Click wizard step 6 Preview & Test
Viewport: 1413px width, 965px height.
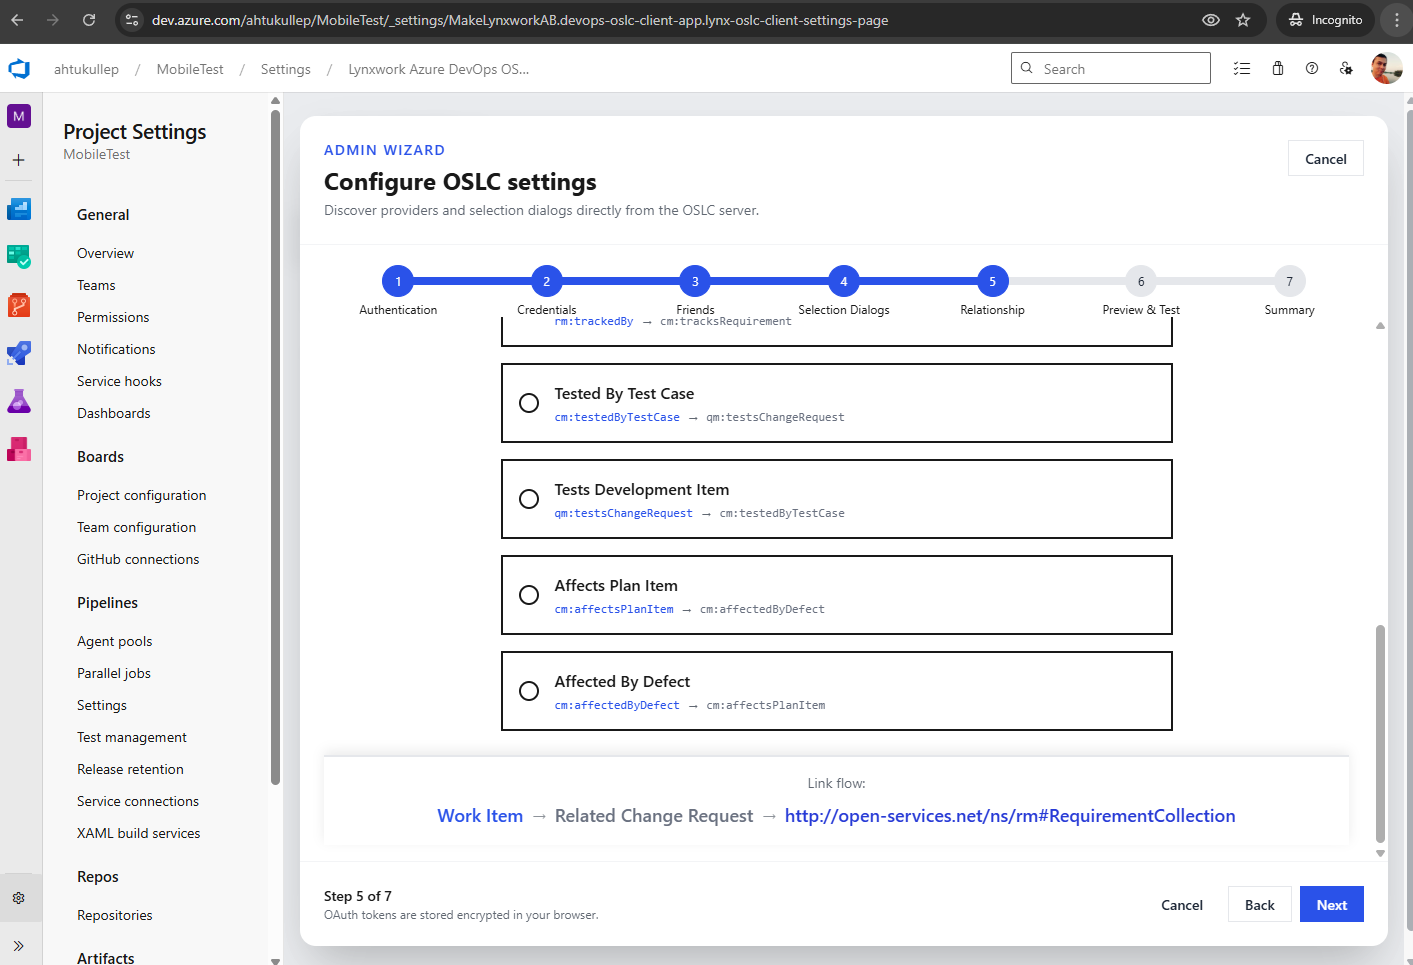[x=1141, y=282]
